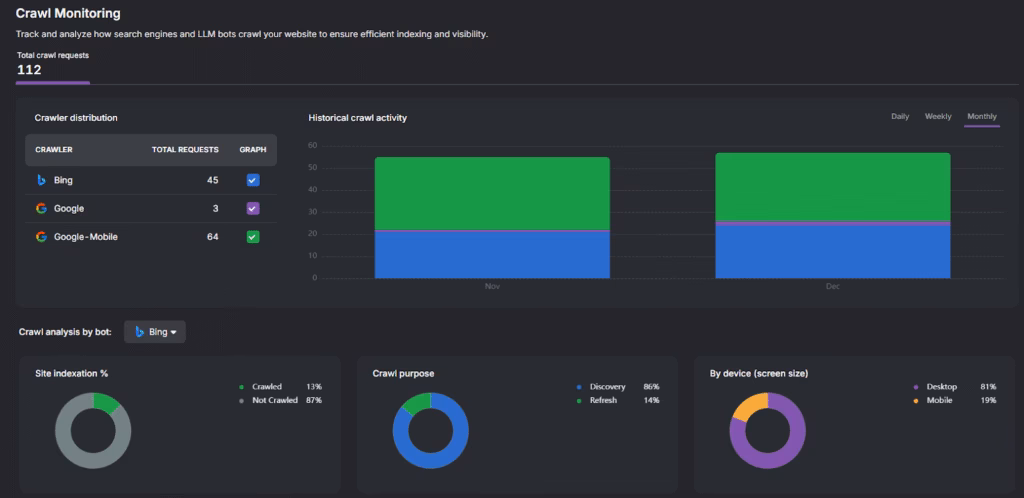1024x498 pixels.
Task: Disable the Google-Mobile graph checkbox
Action: click(253, 237)
